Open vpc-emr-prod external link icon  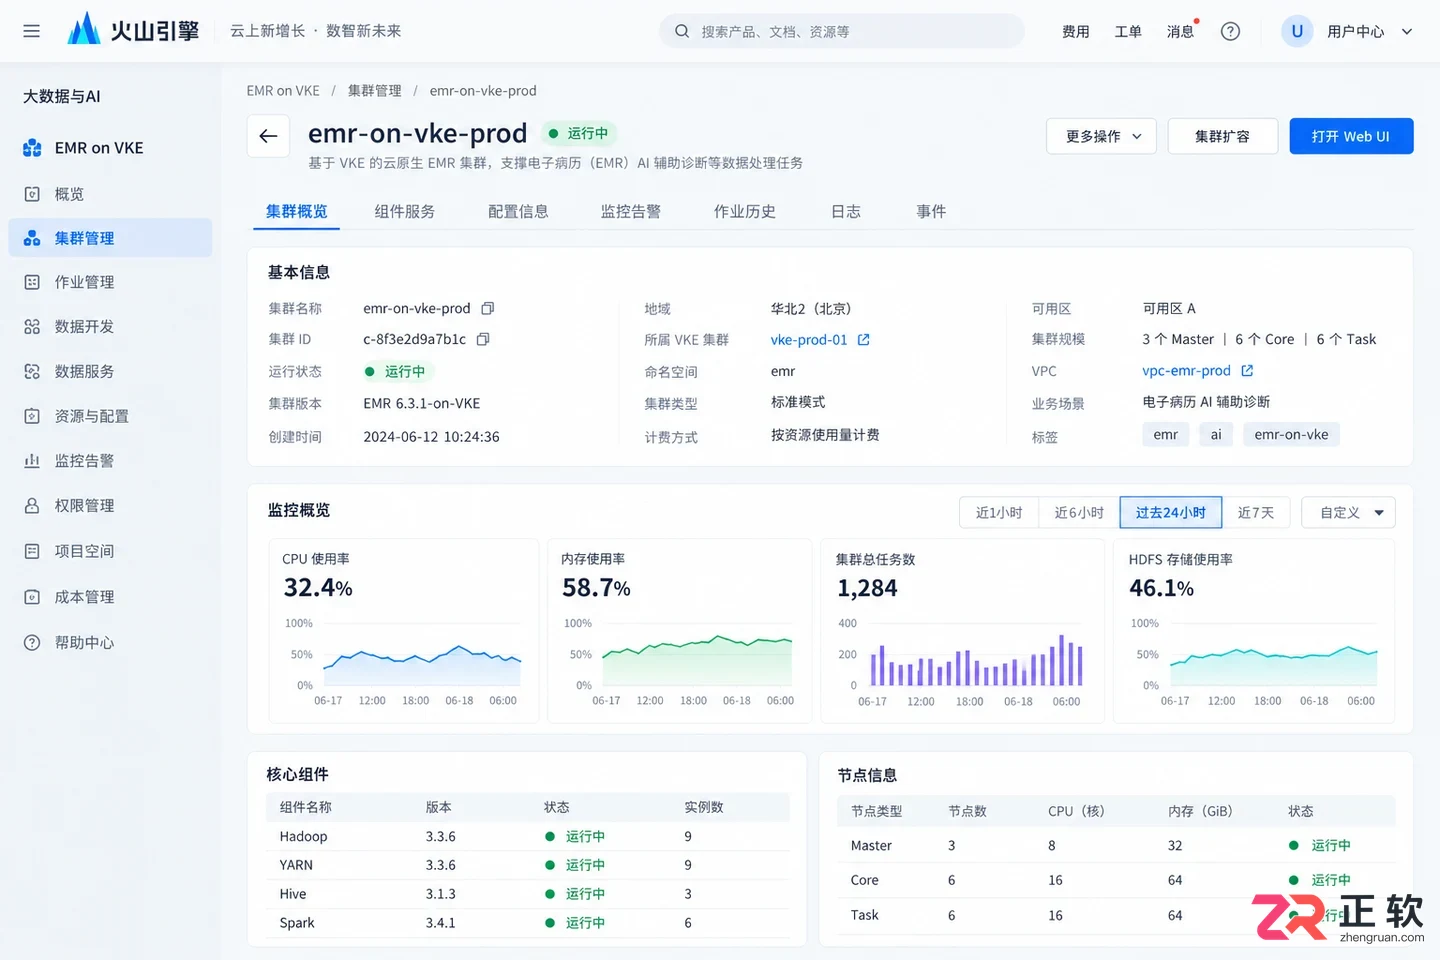click(1247, 370)
